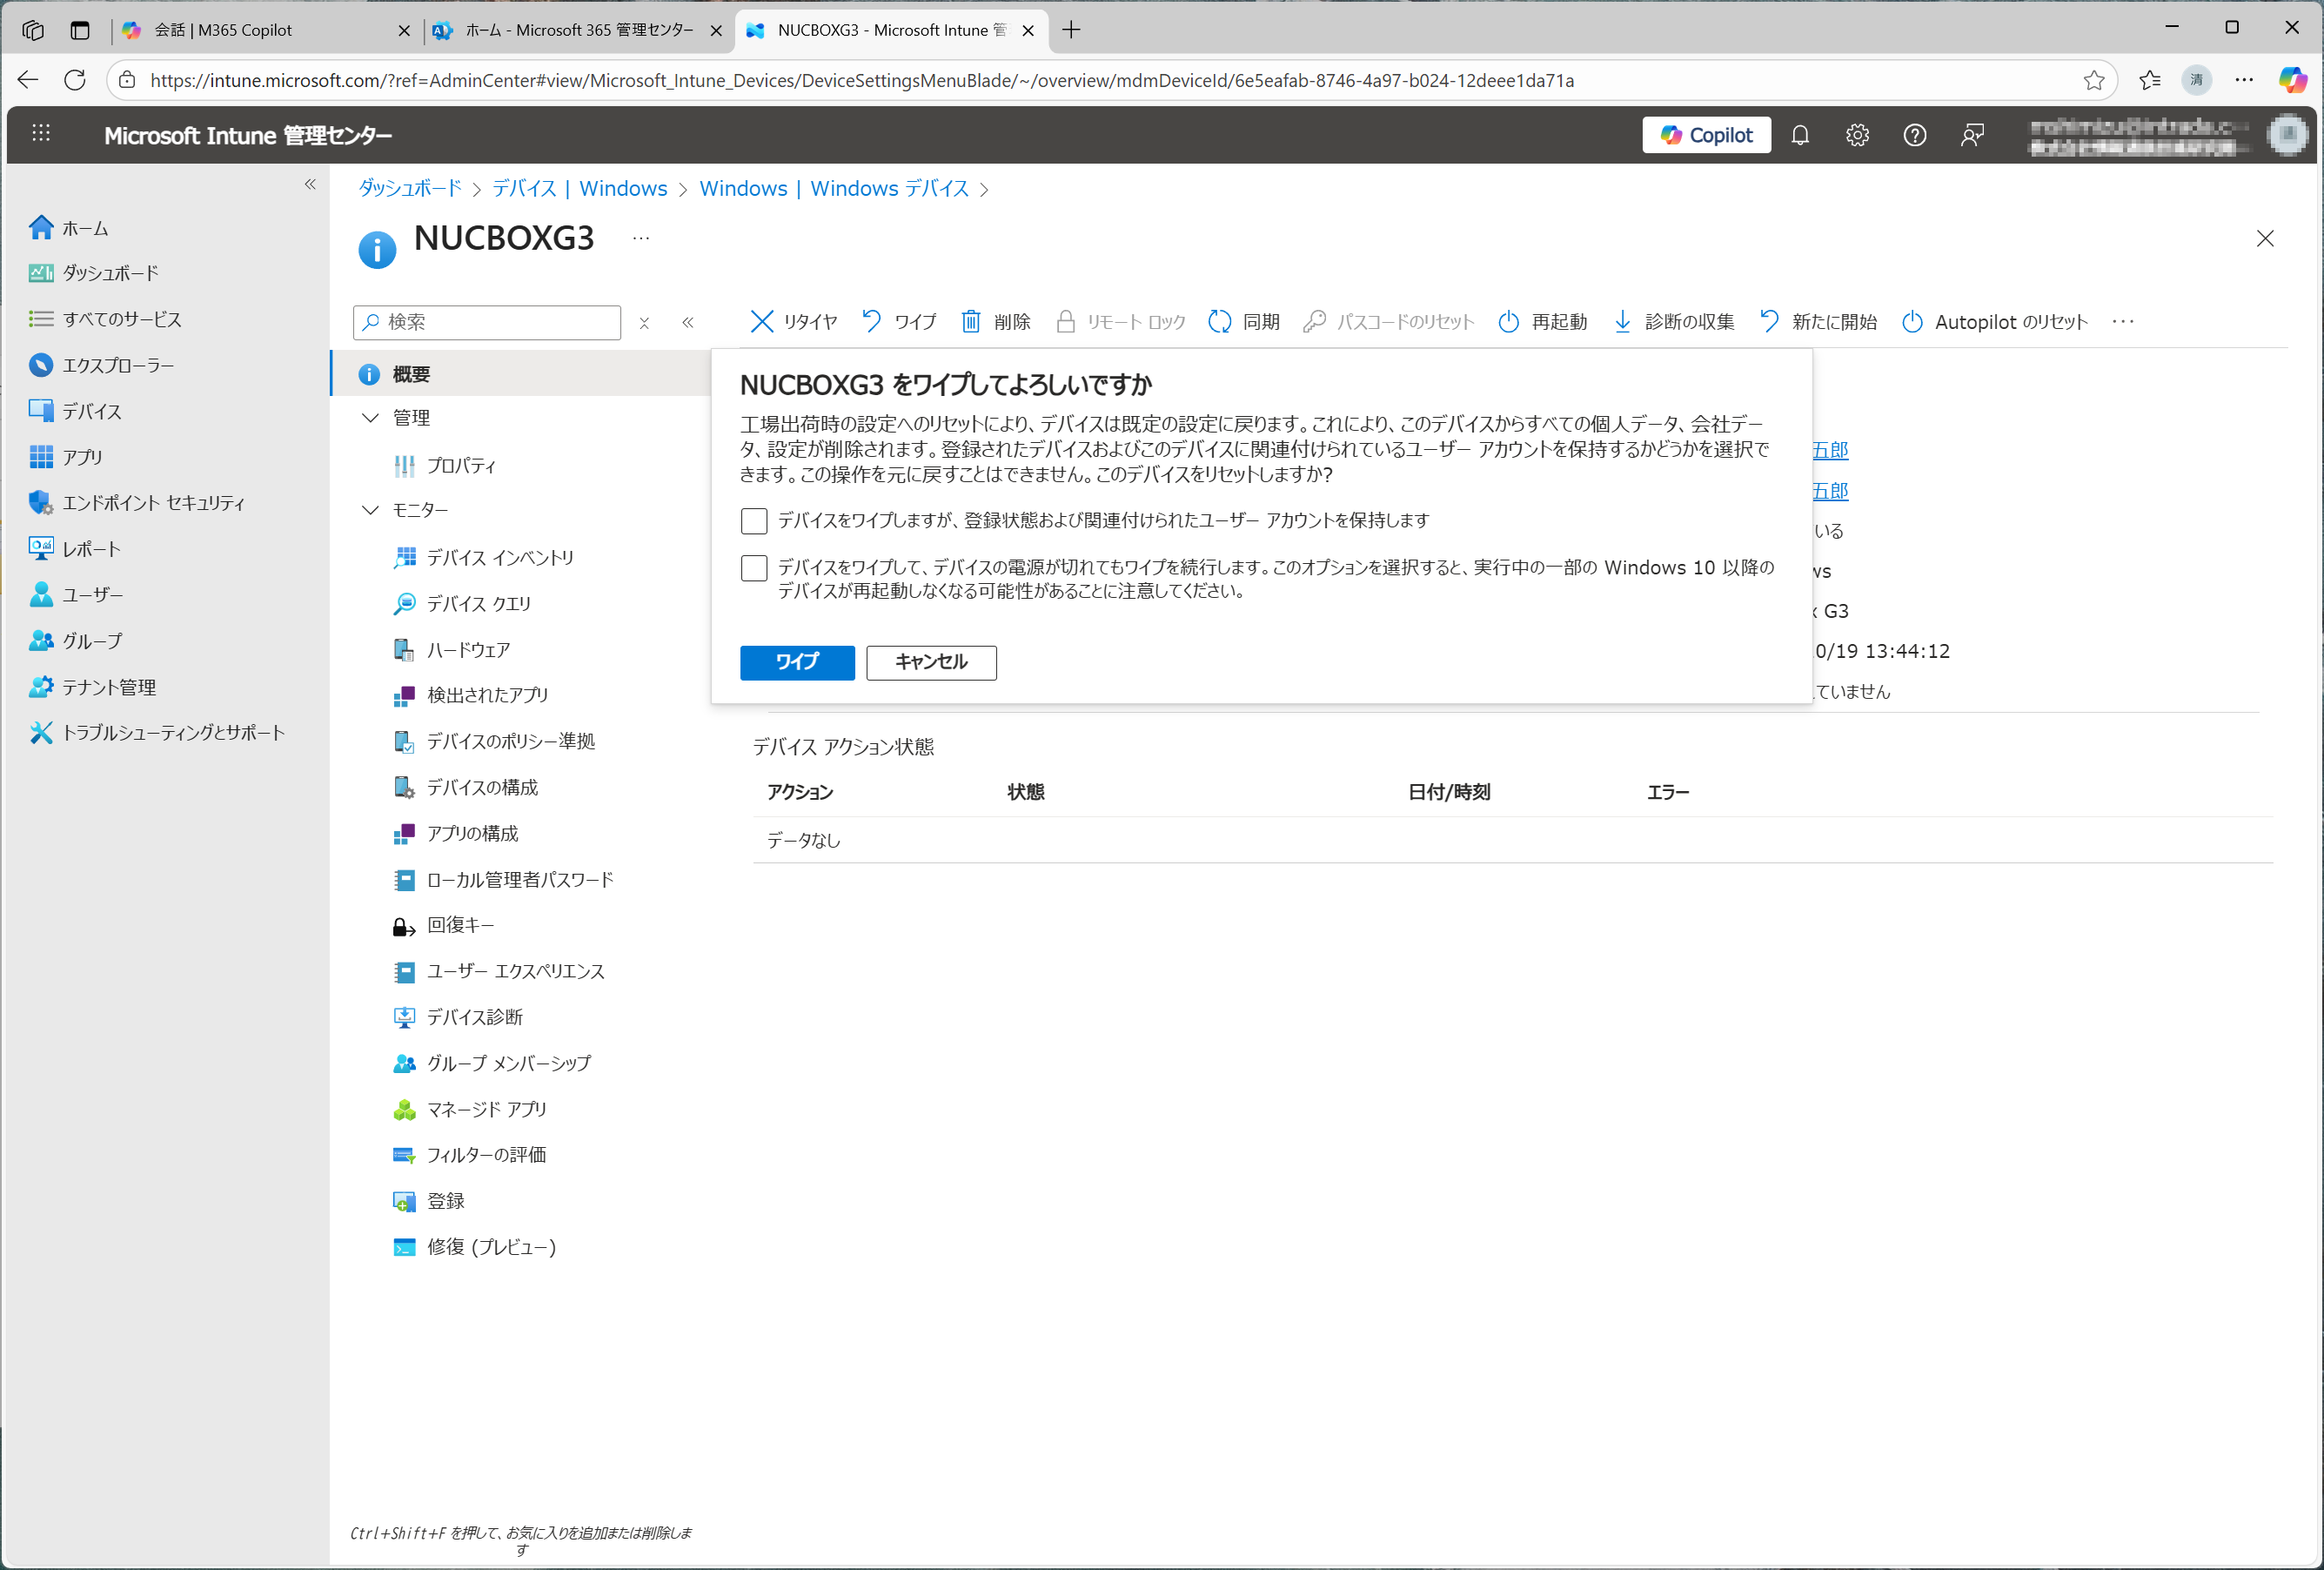Click the Restart (再起動) power icon

click(1508, 321)
